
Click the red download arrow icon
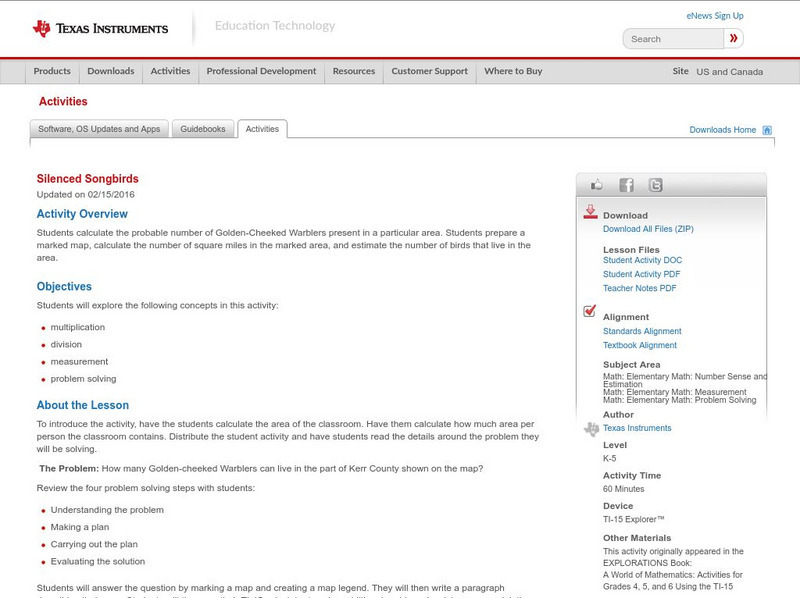(590, 212)
